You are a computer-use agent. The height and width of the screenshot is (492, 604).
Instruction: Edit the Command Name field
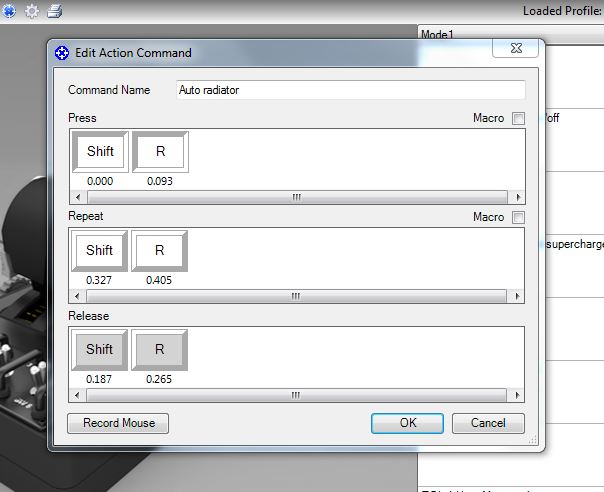(351, 90)
